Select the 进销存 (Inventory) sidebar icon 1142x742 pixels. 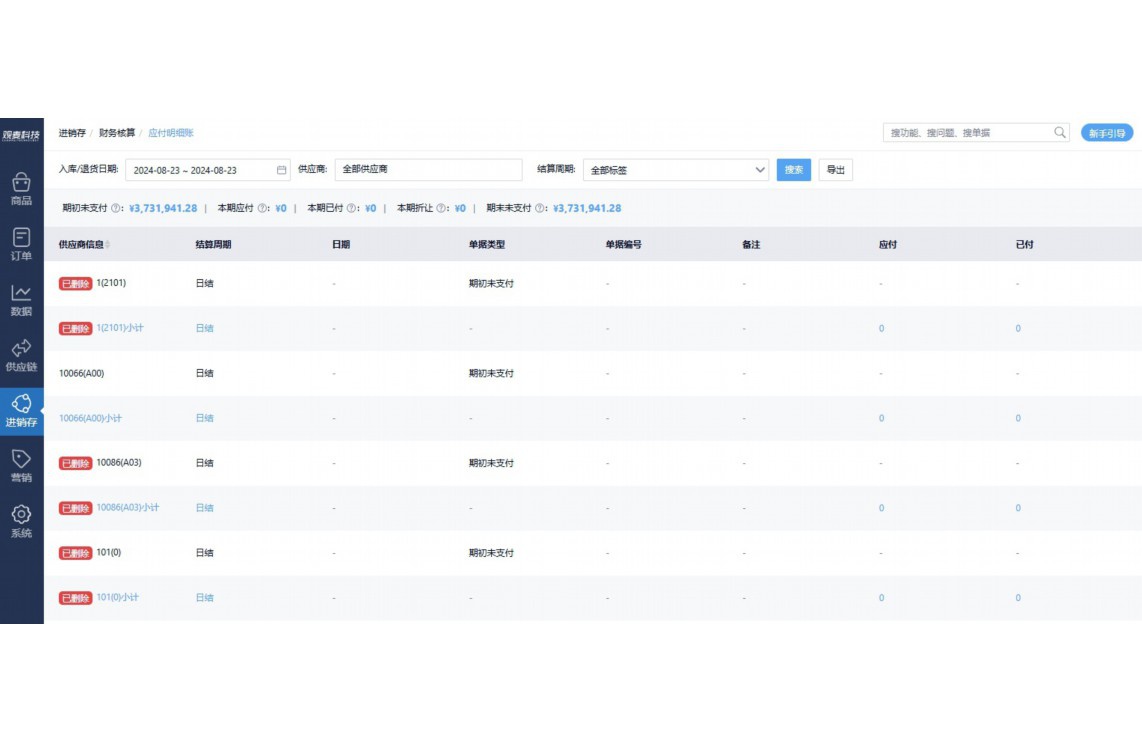(x=21, y=404)
